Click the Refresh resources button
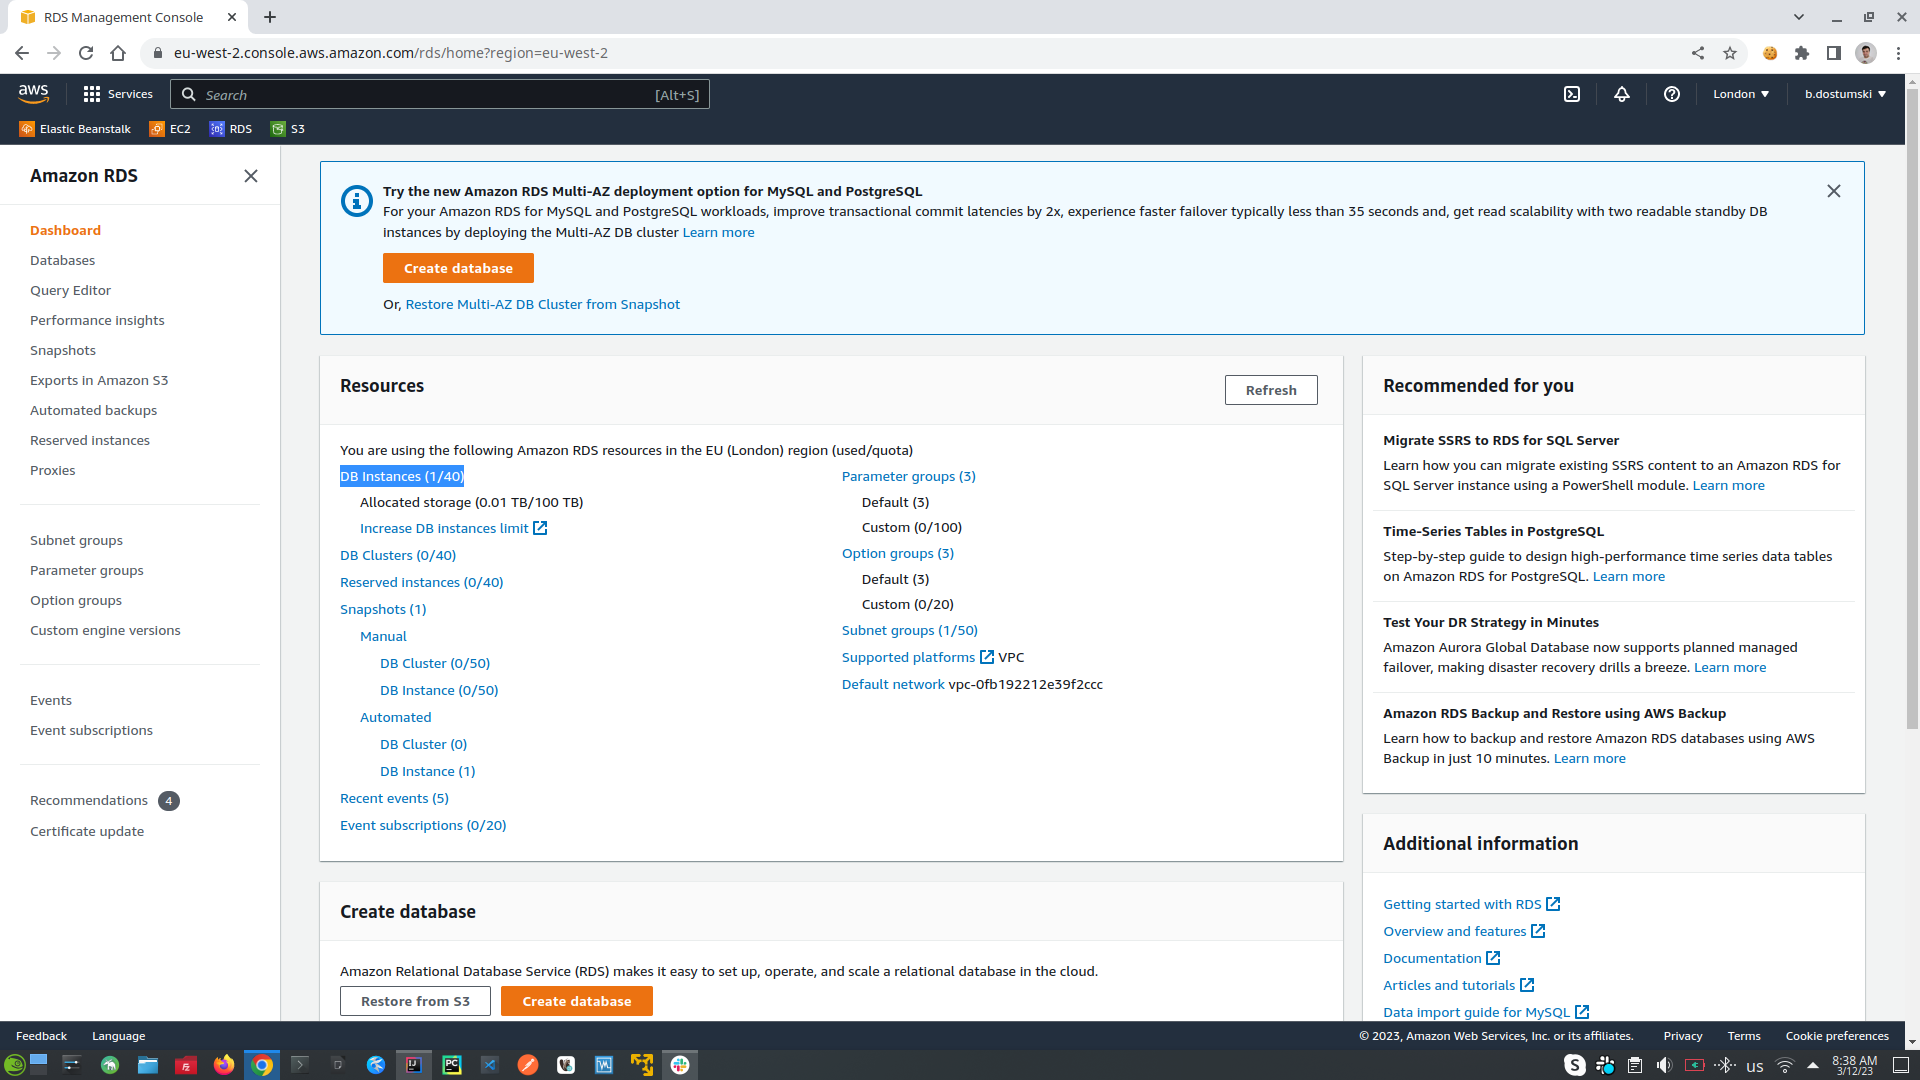Screen dimensions: 1920x1080 (1271, 390)
